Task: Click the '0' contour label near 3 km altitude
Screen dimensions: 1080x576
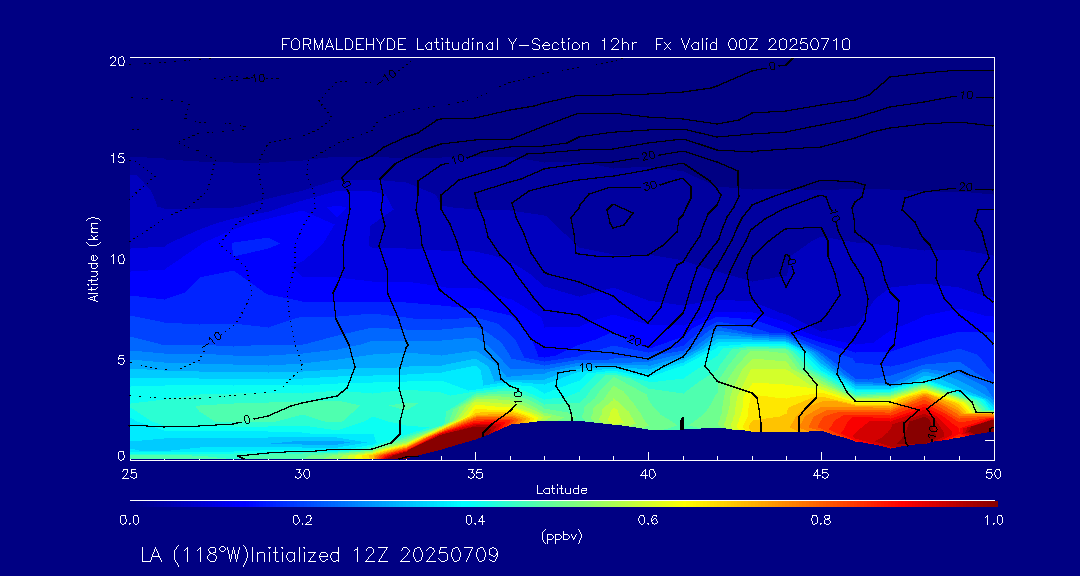Action: [246, 420]
